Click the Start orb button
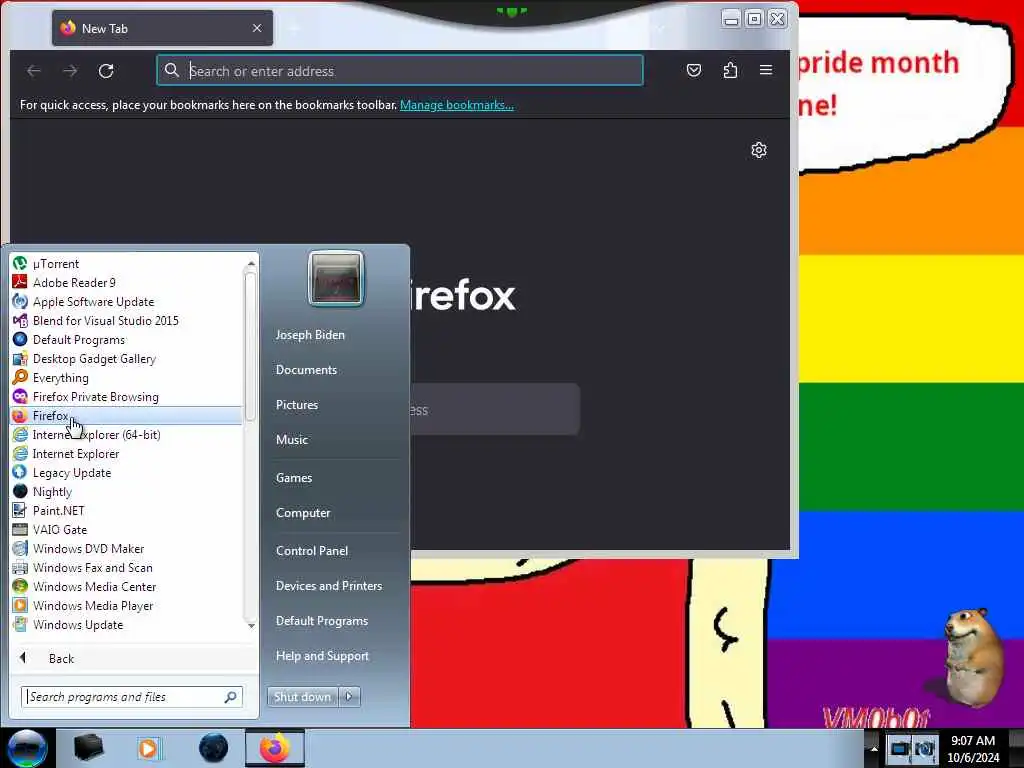The width and height of the screenshot is (1024, 768). click(x=27, y=748)
